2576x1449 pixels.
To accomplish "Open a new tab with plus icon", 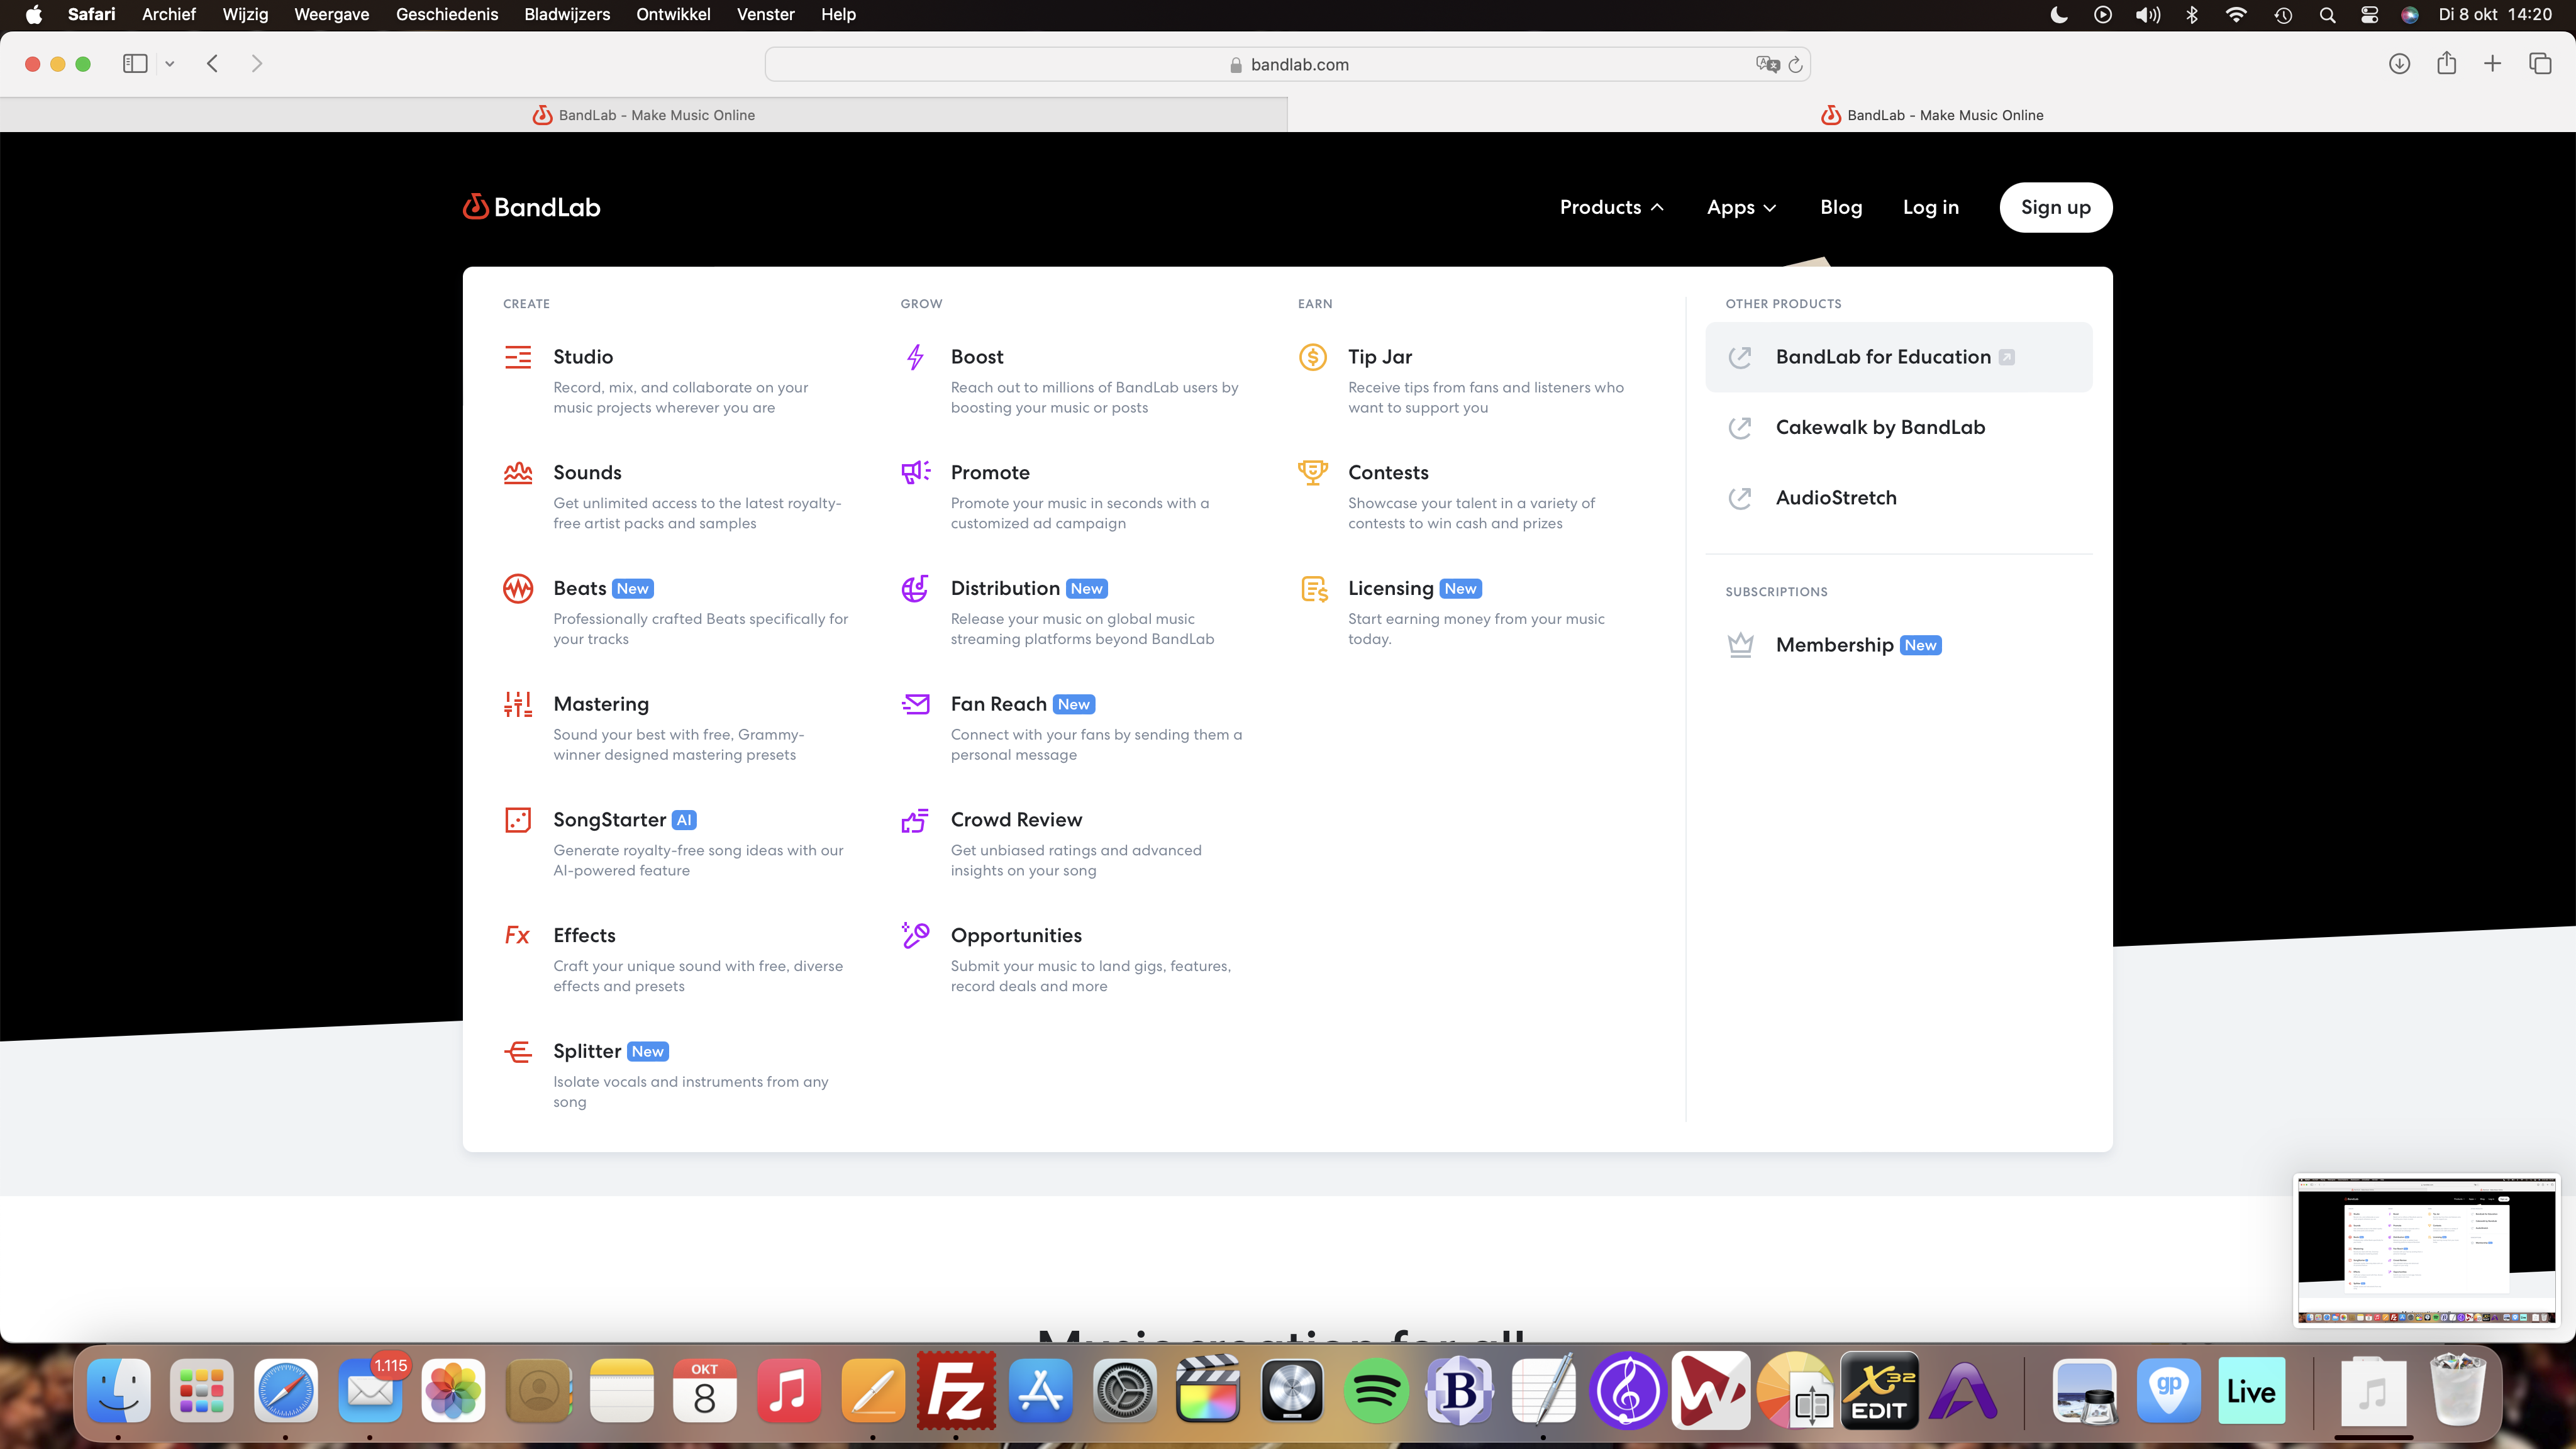I will click(x=2492, y=64).
